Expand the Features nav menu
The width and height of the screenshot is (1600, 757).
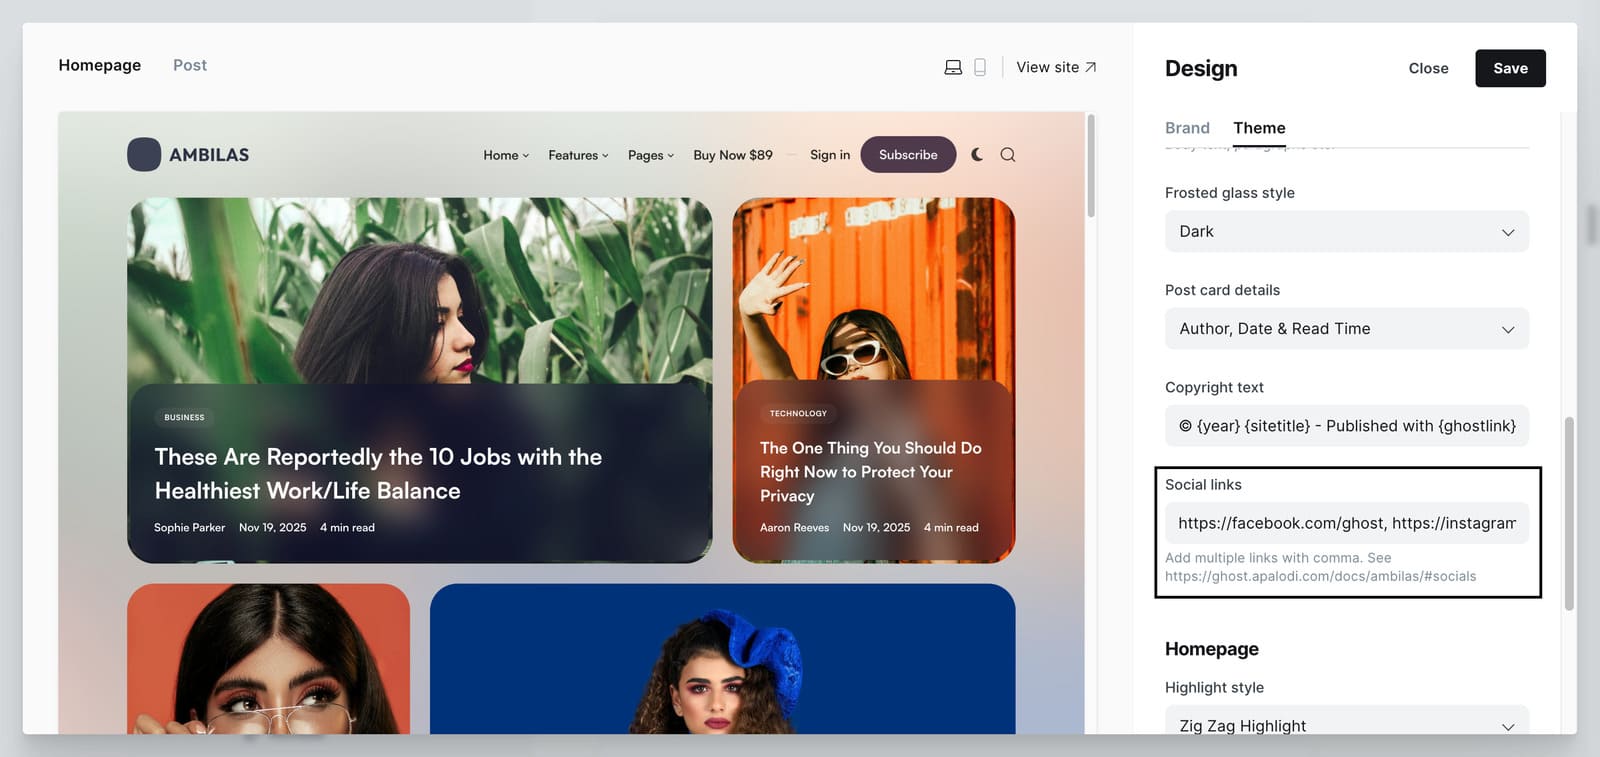[x=578, y=155]
